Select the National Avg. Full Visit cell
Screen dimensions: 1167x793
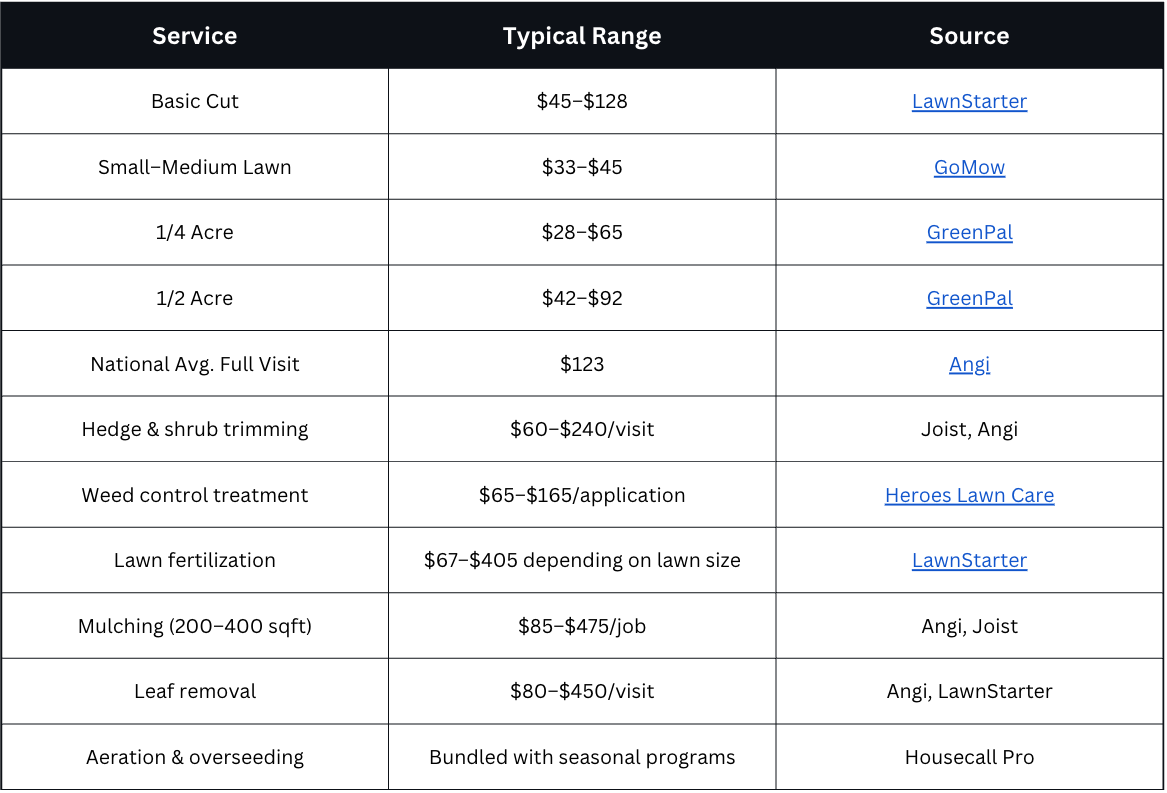click(x=195, y=363)
